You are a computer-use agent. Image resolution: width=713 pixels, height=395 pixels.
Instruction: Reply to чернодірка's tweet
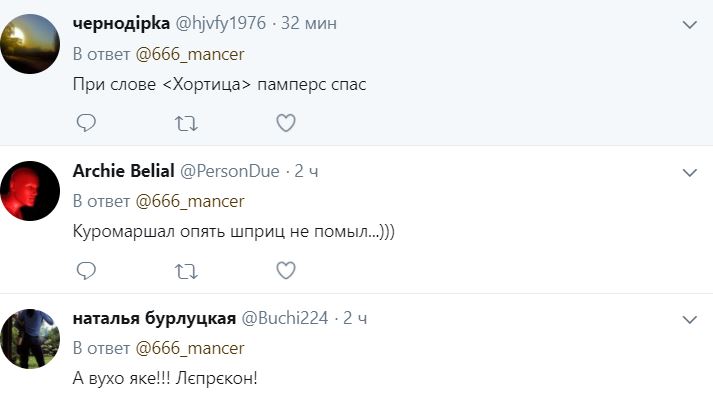pyautogui.click(x=86, y=123)
